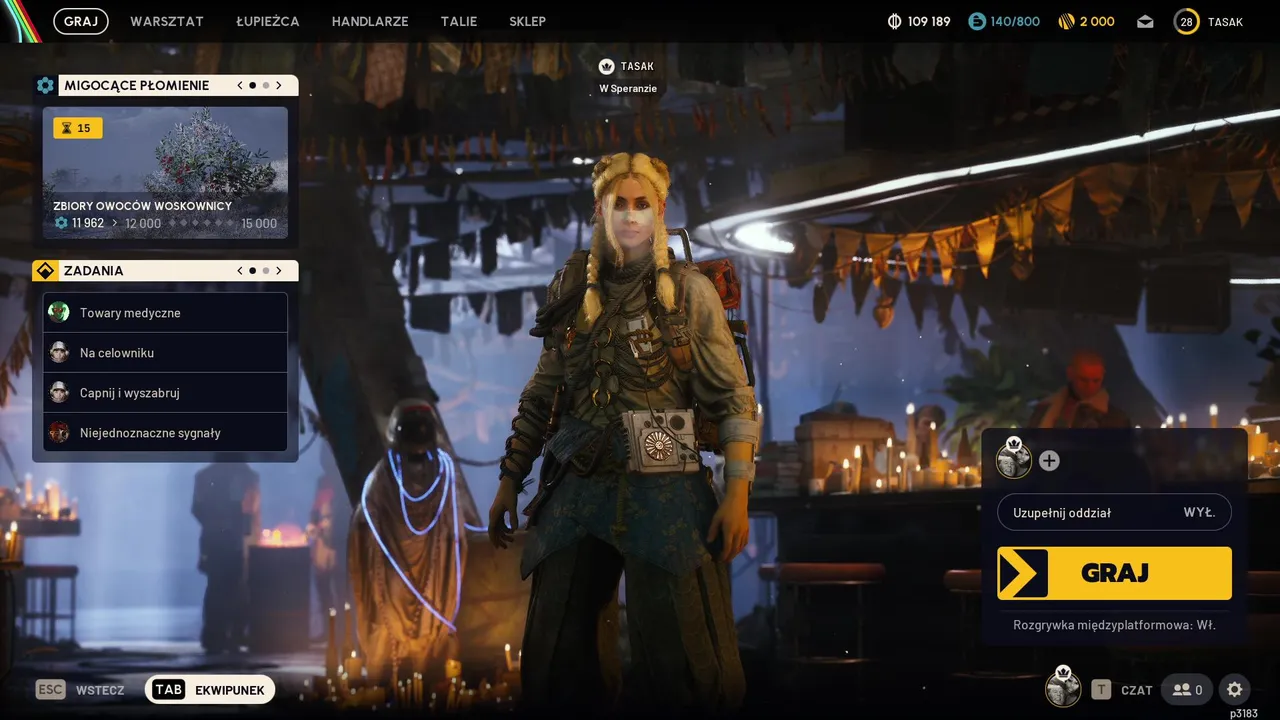Viewport: 1280px width, 720px height.
Task: Click the ESC Wstecz back button
Action: click(80, 690)
